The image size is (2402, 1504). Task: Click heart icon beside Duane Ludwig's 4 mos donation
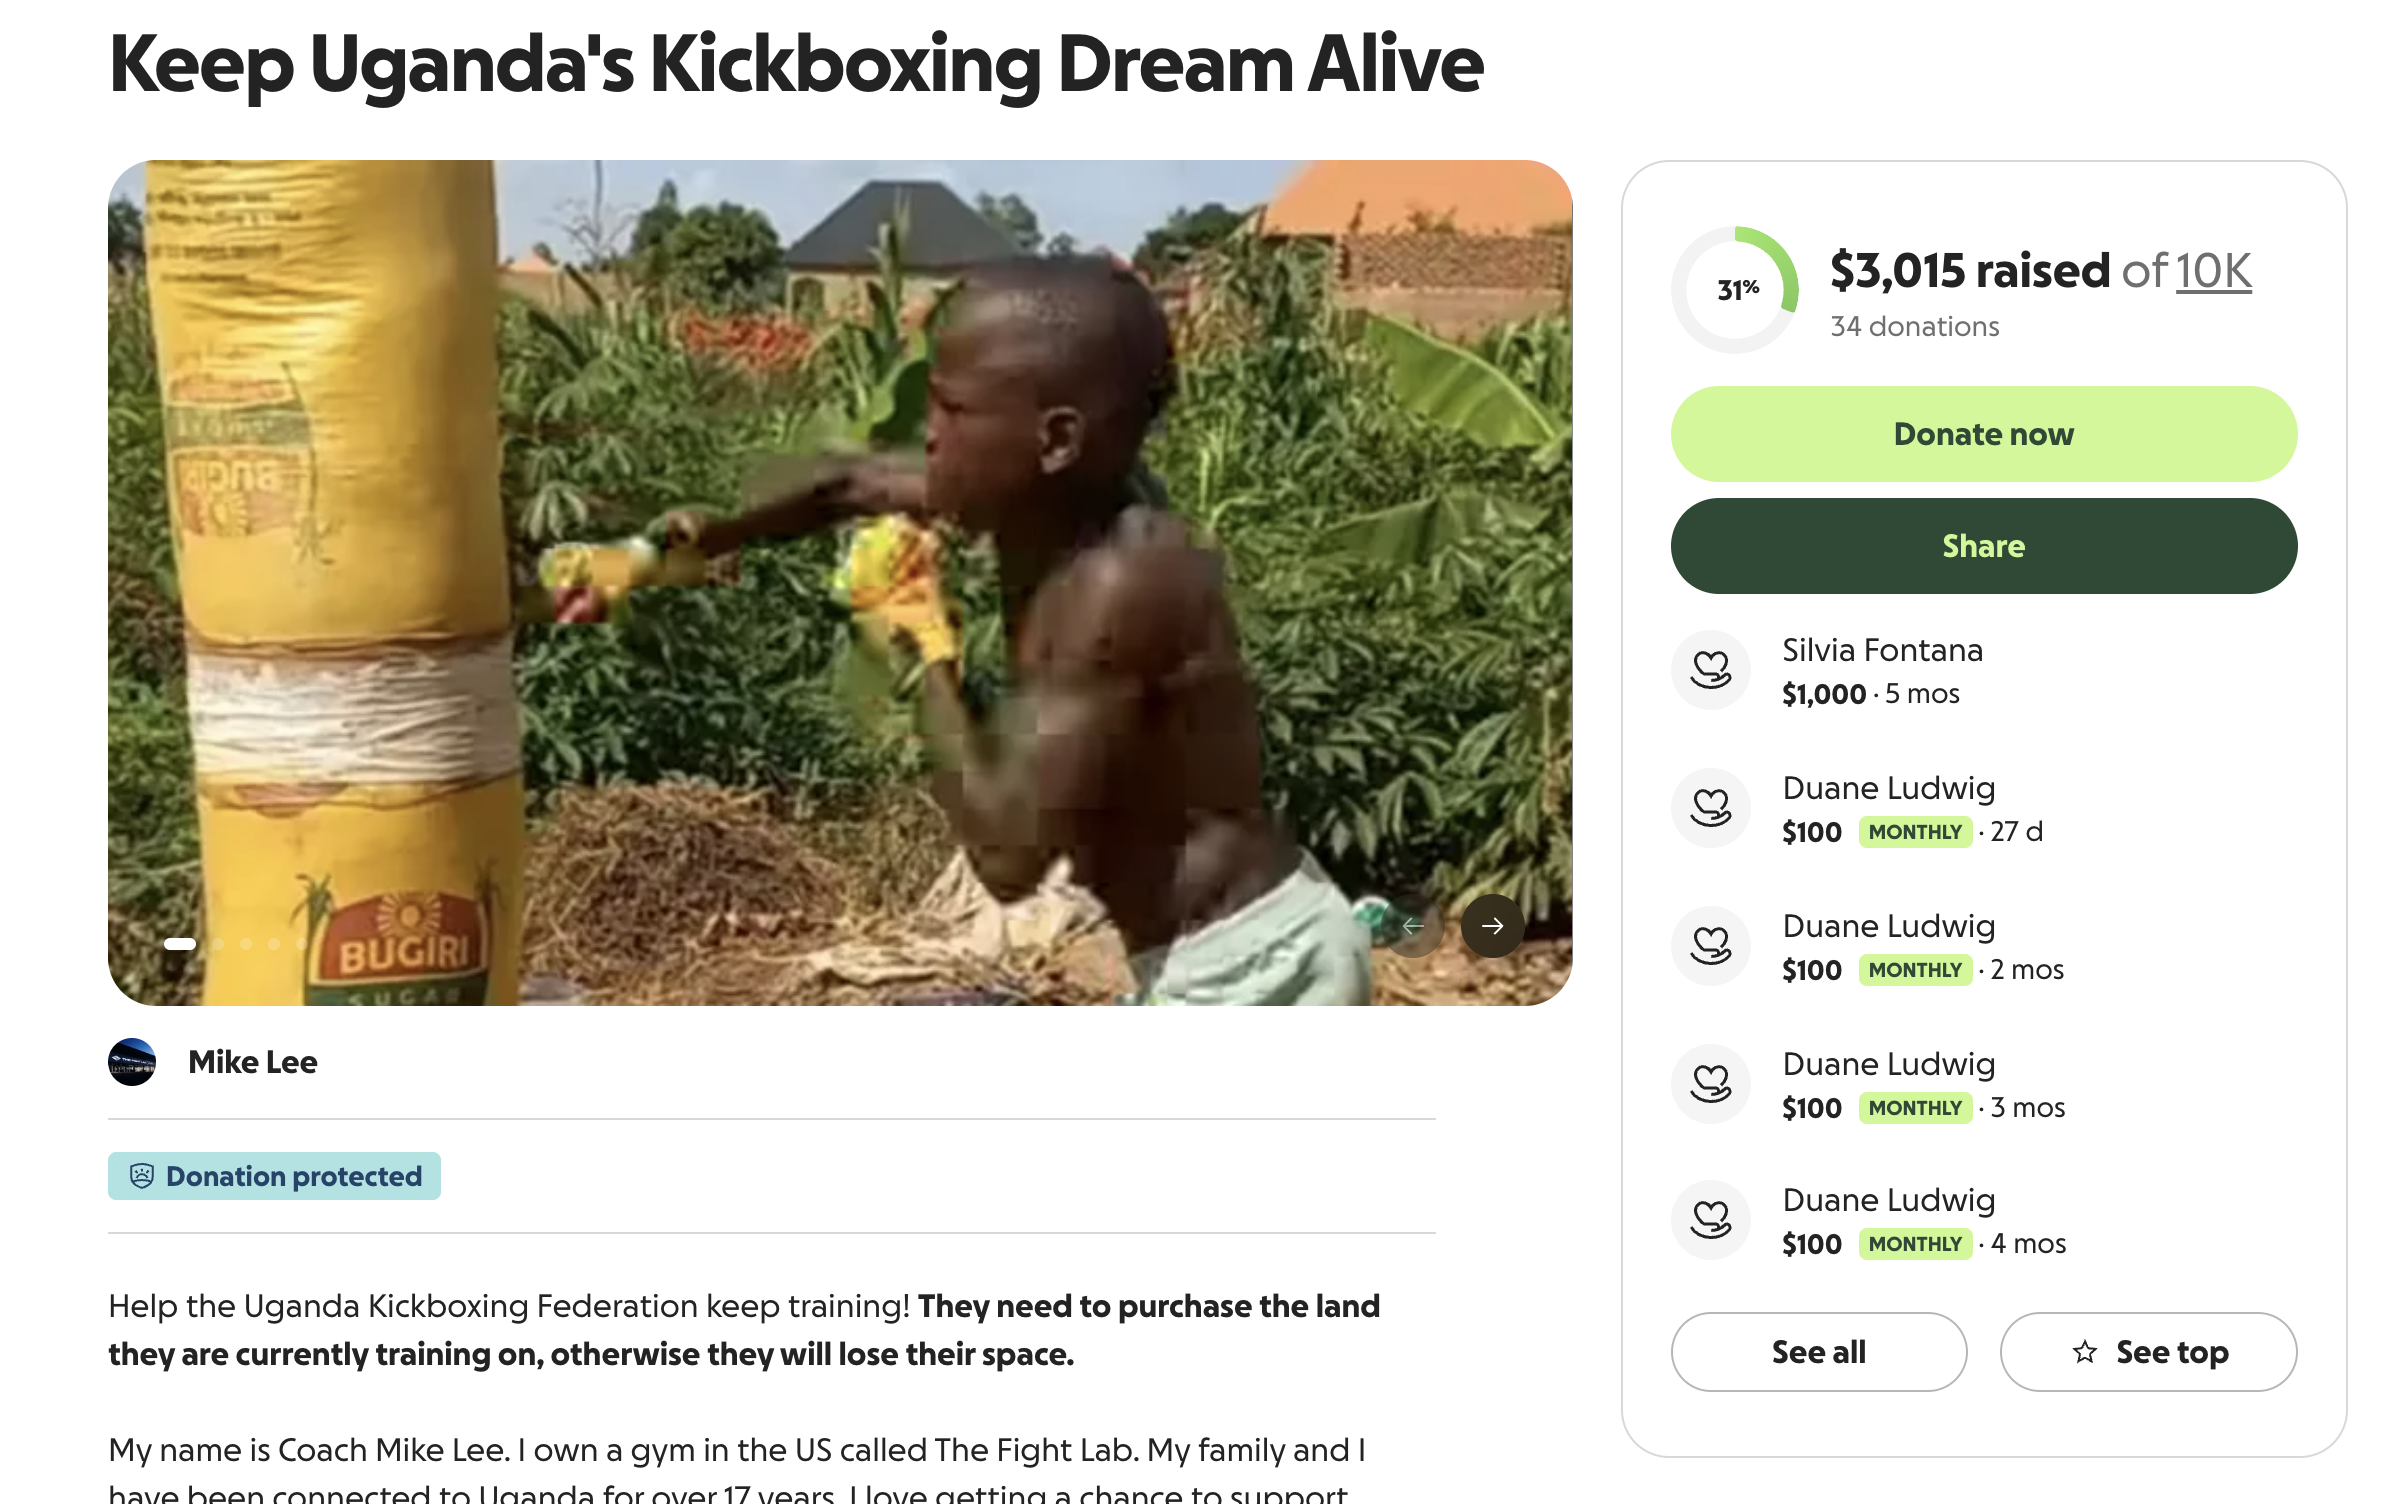pyautogui.click(x=1711, y=1220)
